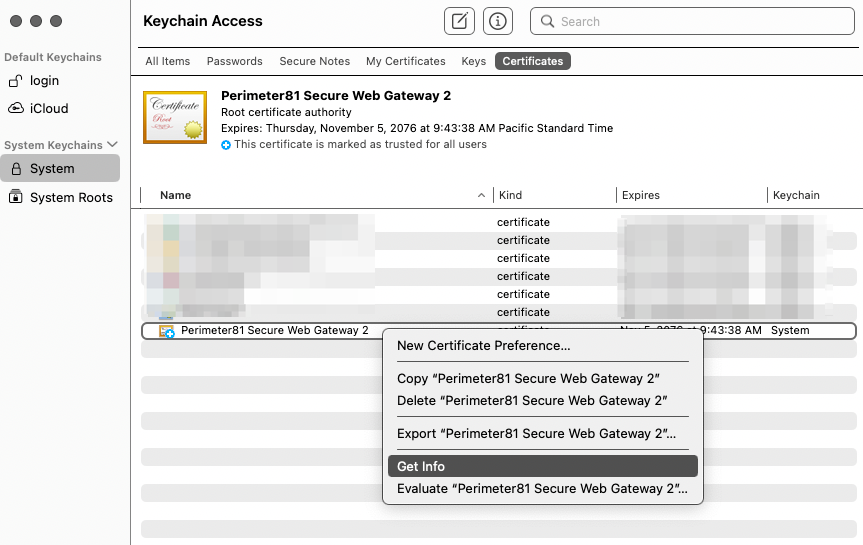Click the System Roots keychain icon

coord(16,197)
